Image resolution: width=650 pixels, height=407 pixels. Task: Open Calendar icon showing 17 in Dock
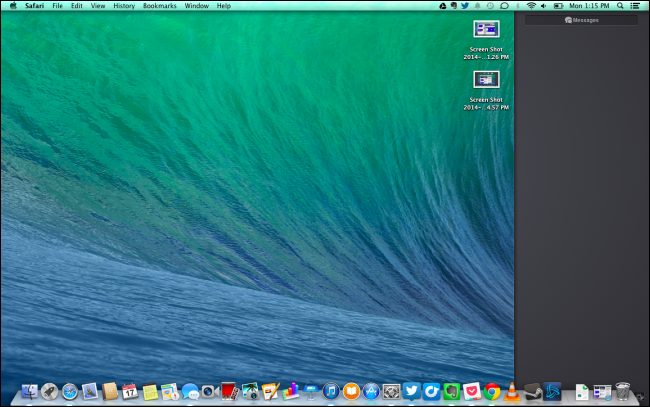click(x=130, y=391)
